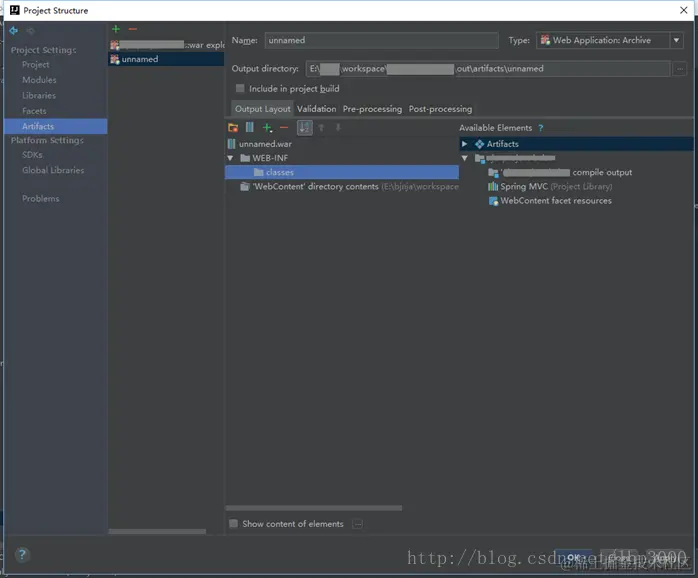698x578 pixels.
Task: Switch to the Output Layout tab
Action: [x=262, y=109]
